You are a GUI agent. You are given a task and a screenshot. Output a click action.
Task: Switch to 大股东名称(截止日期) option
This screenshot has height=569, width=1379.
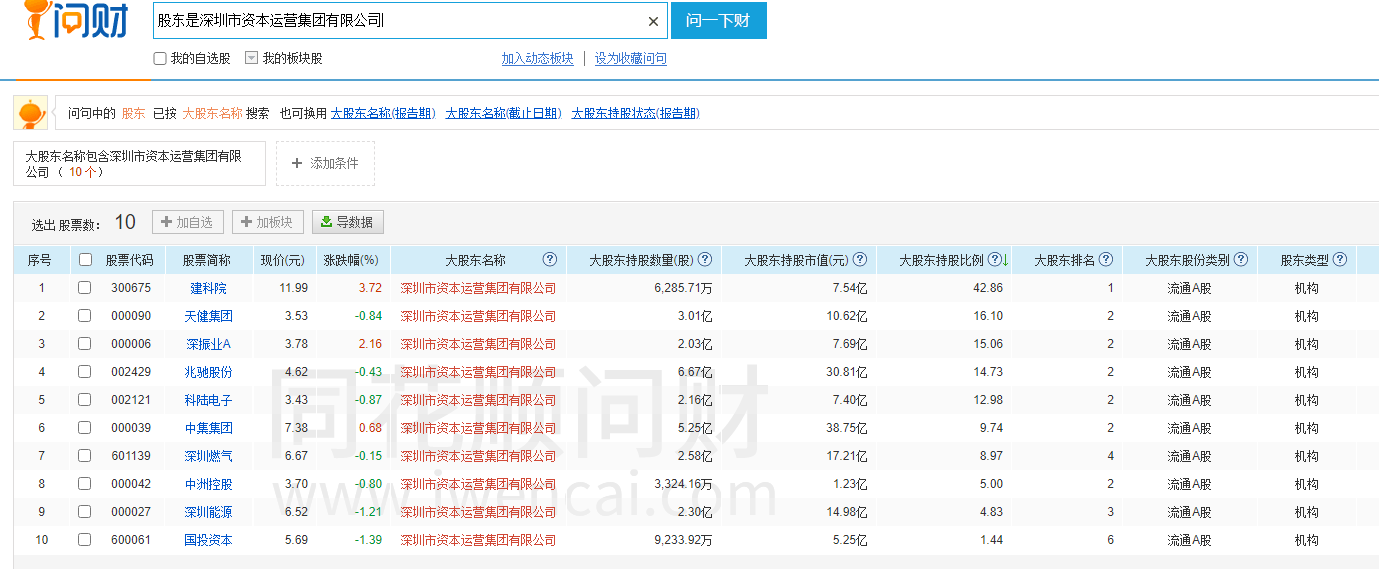coord(503,113)
